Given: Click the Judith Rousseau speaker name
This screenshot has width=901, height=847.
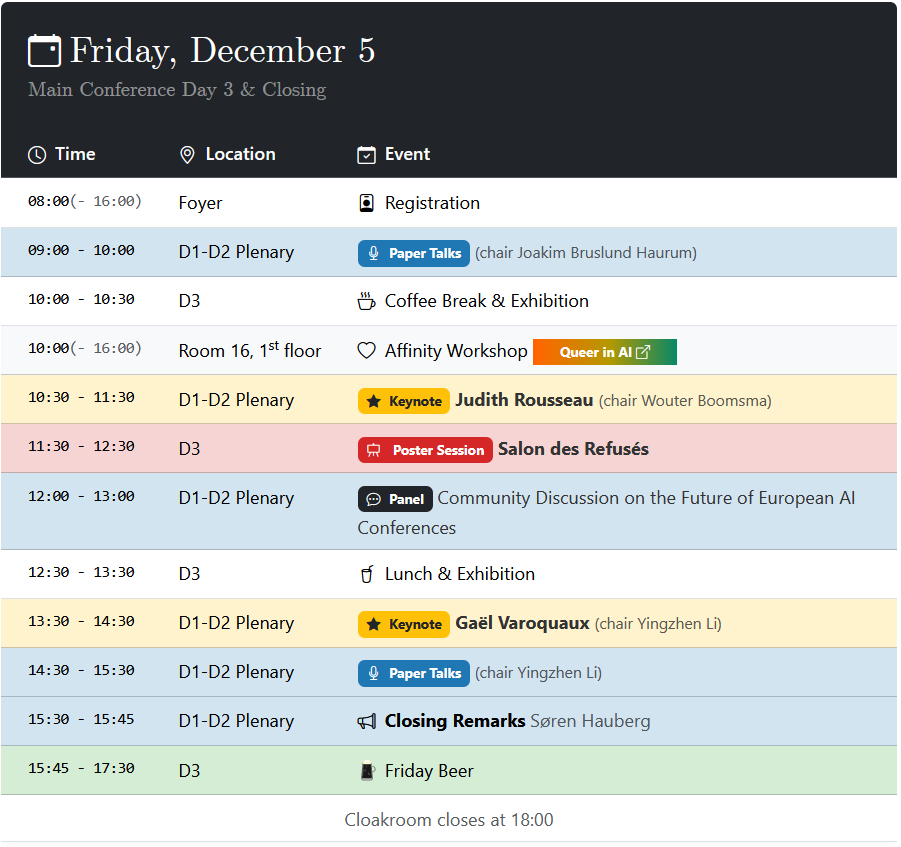Looking at the screenshot, I should point(524,400).
